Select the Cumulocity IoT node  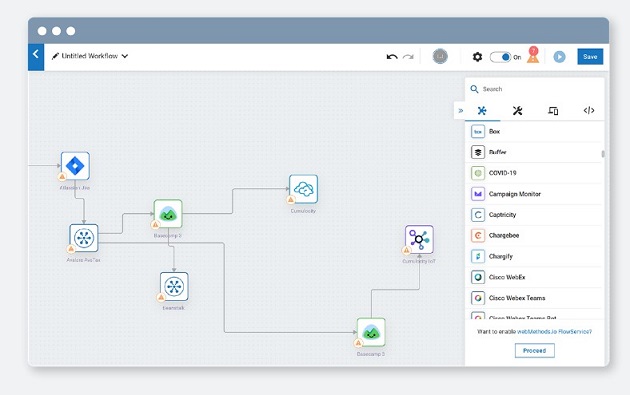pos(419,239)
